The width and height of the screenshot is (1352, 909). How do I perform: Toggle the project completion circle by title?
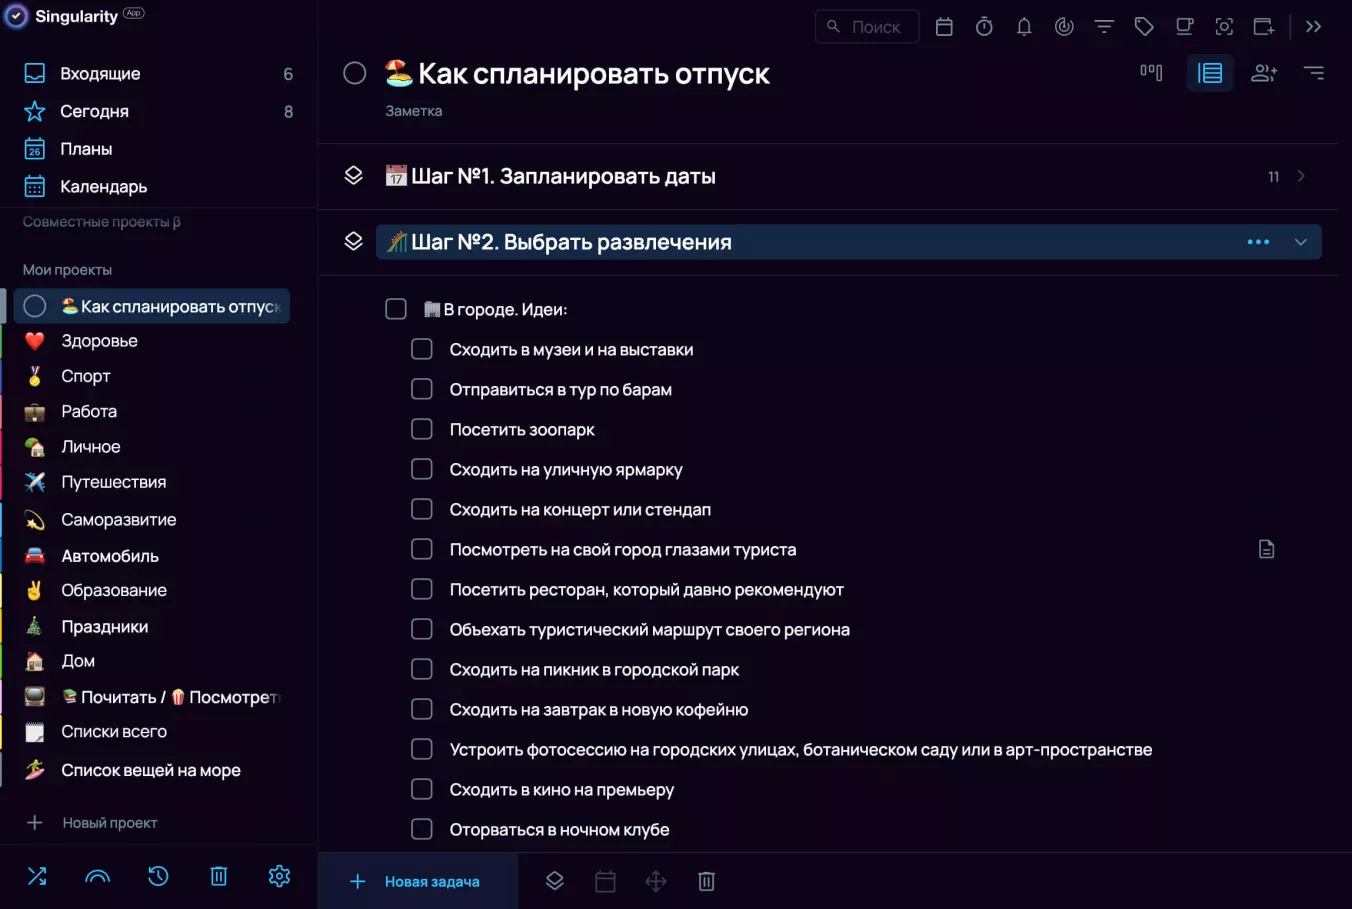(354, 73)
